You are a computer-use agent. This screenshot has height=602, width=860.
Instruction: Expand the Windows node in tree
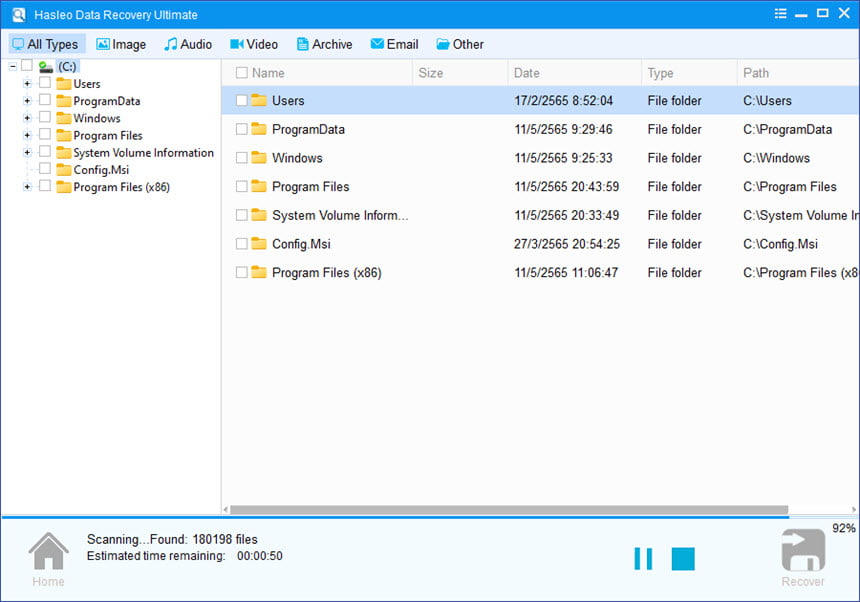[x=27, y=118]
